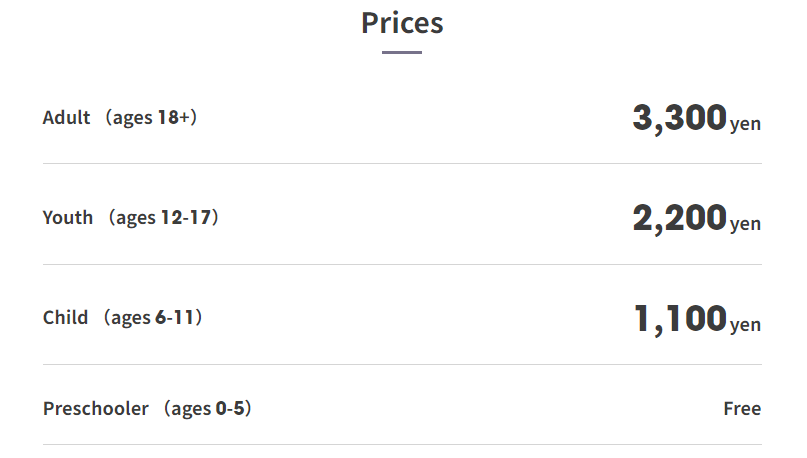The width and height of the screenshot is (807, 458).
Task: Select the 1,100 price amount
Action: click(680, 319)
